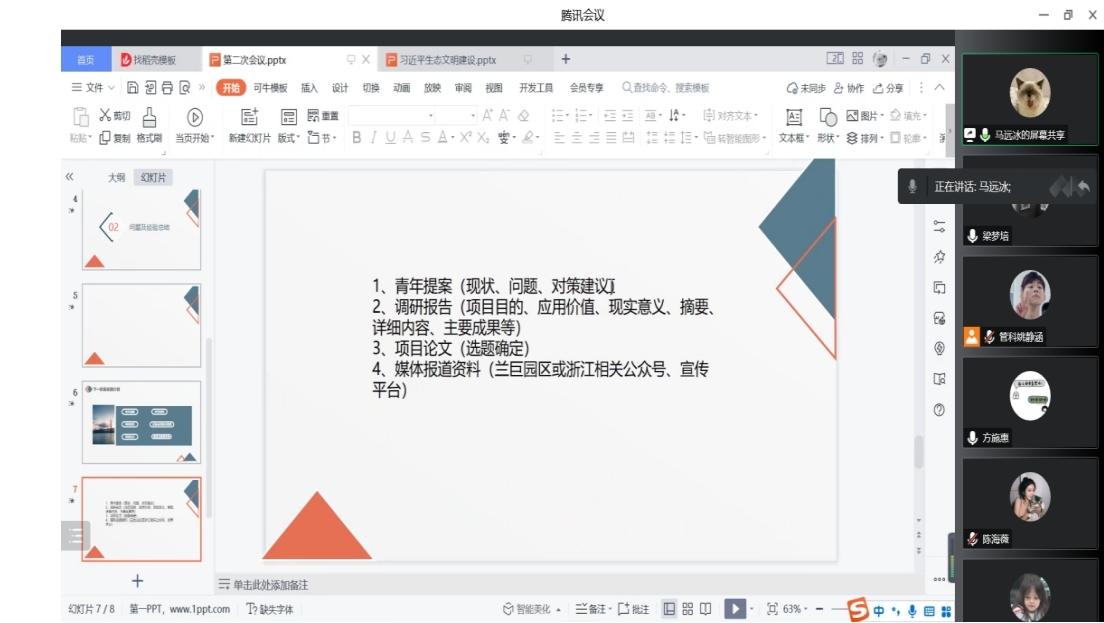The image size is (1104, 623).
Task: Open the Insert ribbon tab
Action: [x=309, y=88]
